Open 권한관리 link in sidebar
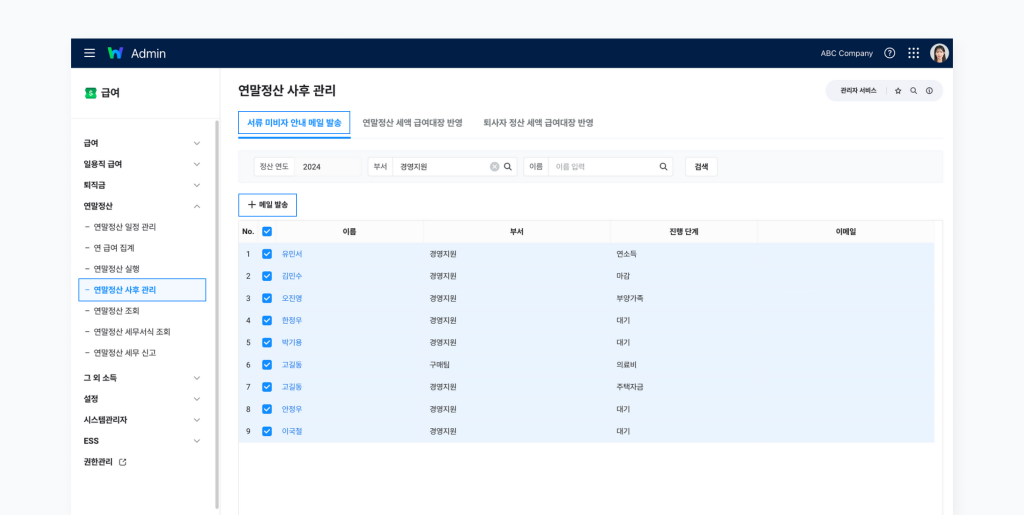Screen dimensions: 1024x515 pos(99,462)
